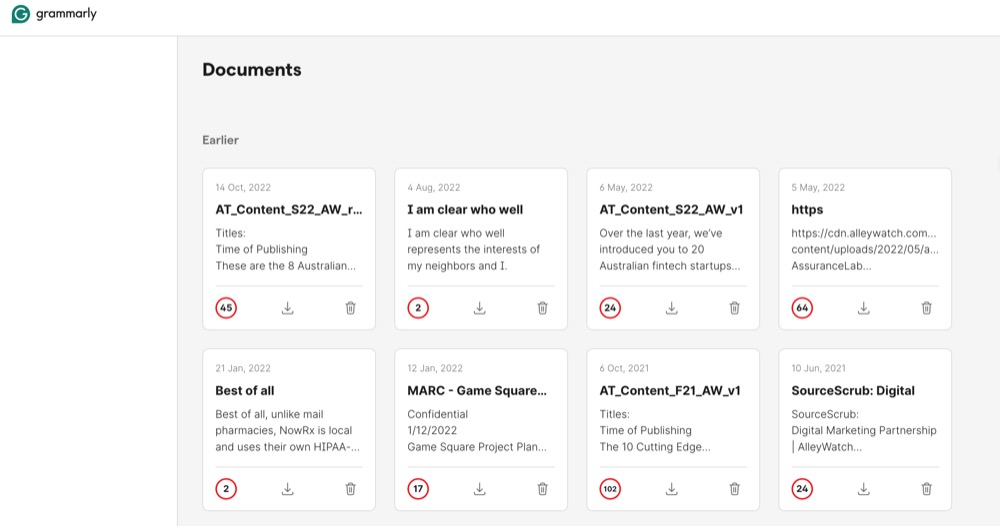Click the 64 alerts badge on the https card
This screenshot has height=526, width=1000.
(802, 308)
